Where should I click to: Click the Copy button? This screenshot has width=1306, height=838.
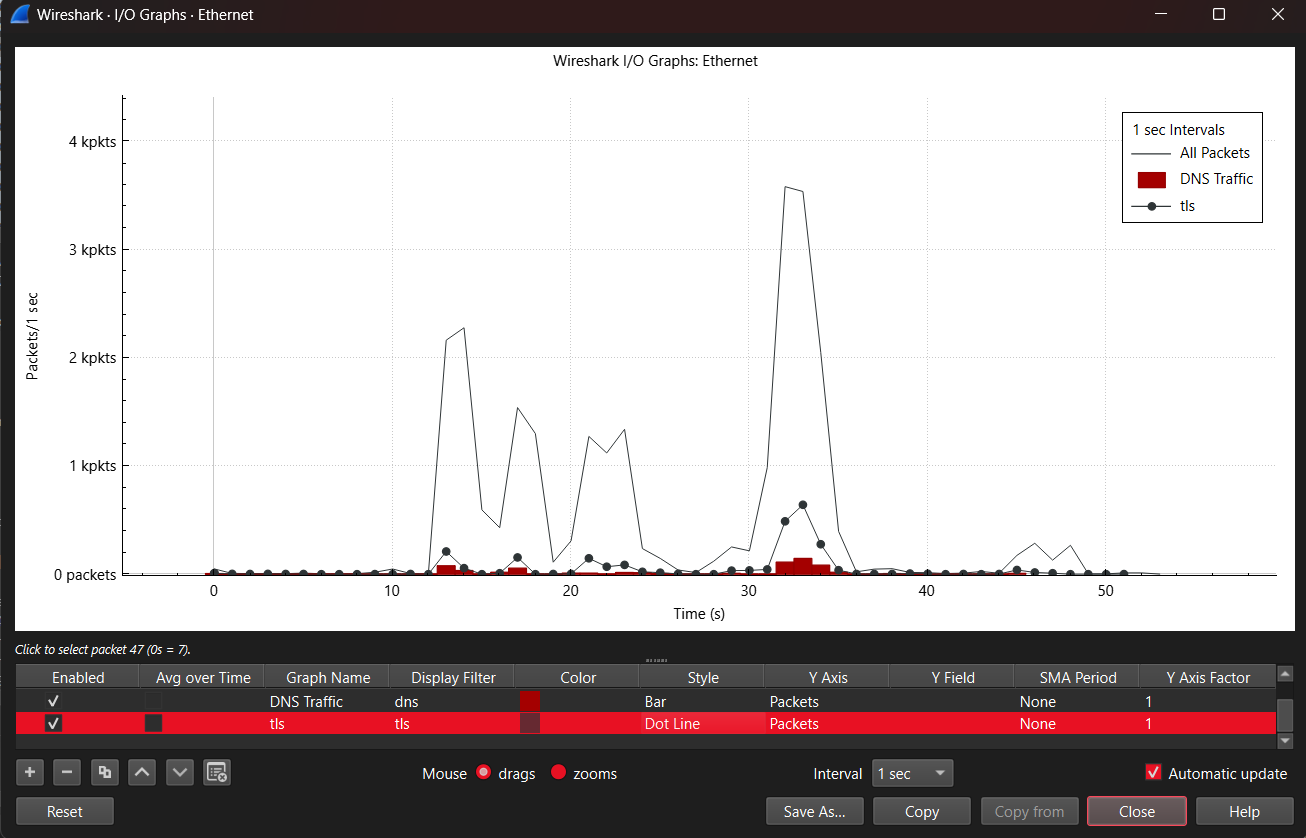pos(921,811)
